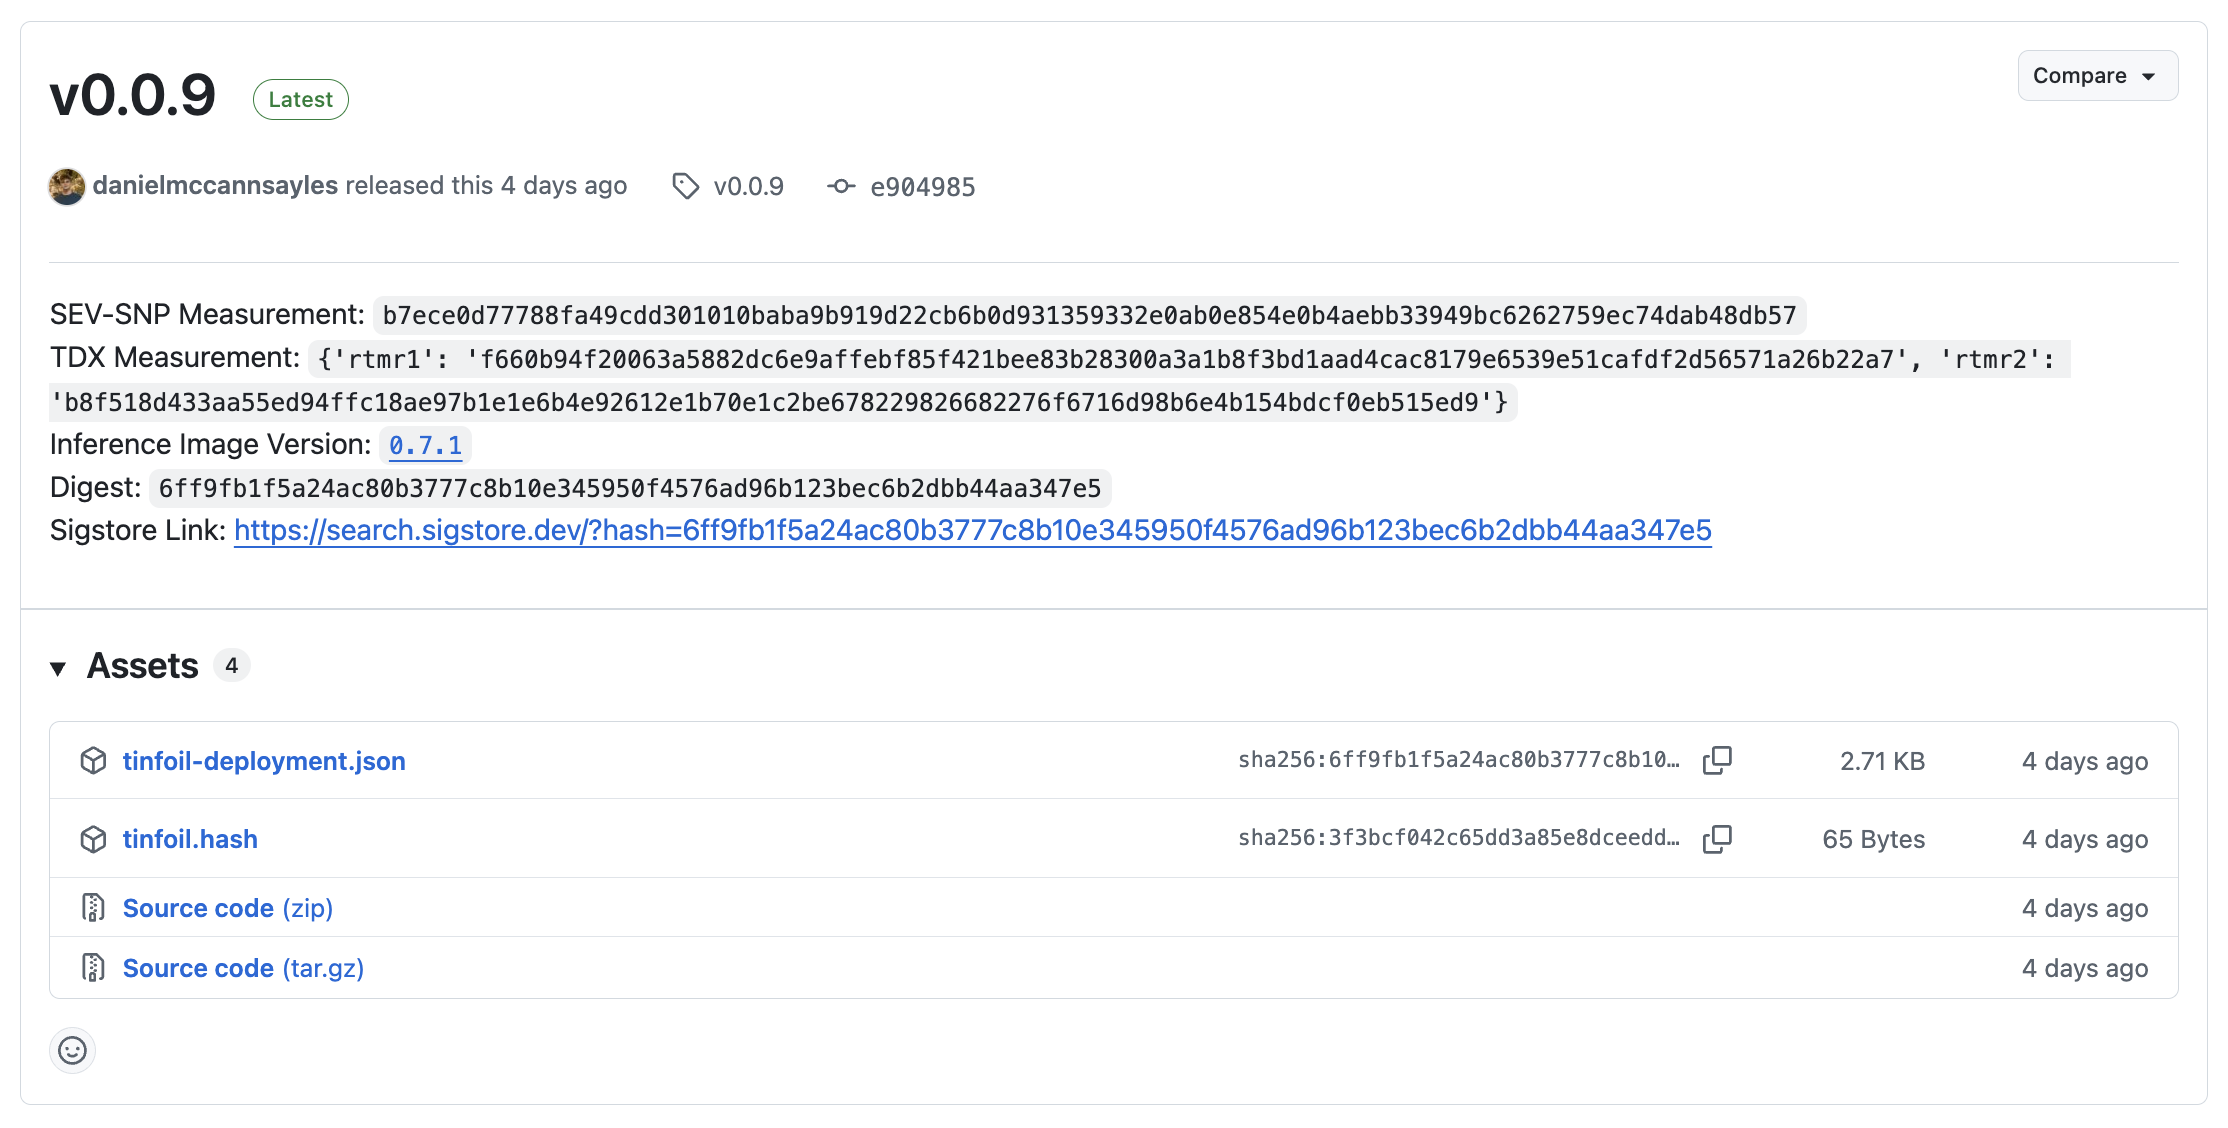Click danielmccannsayles's avatar picture
Image resolution: width=2228 pixels, height=1128 pixels.
pyautogui.click(x=66, y=186)
